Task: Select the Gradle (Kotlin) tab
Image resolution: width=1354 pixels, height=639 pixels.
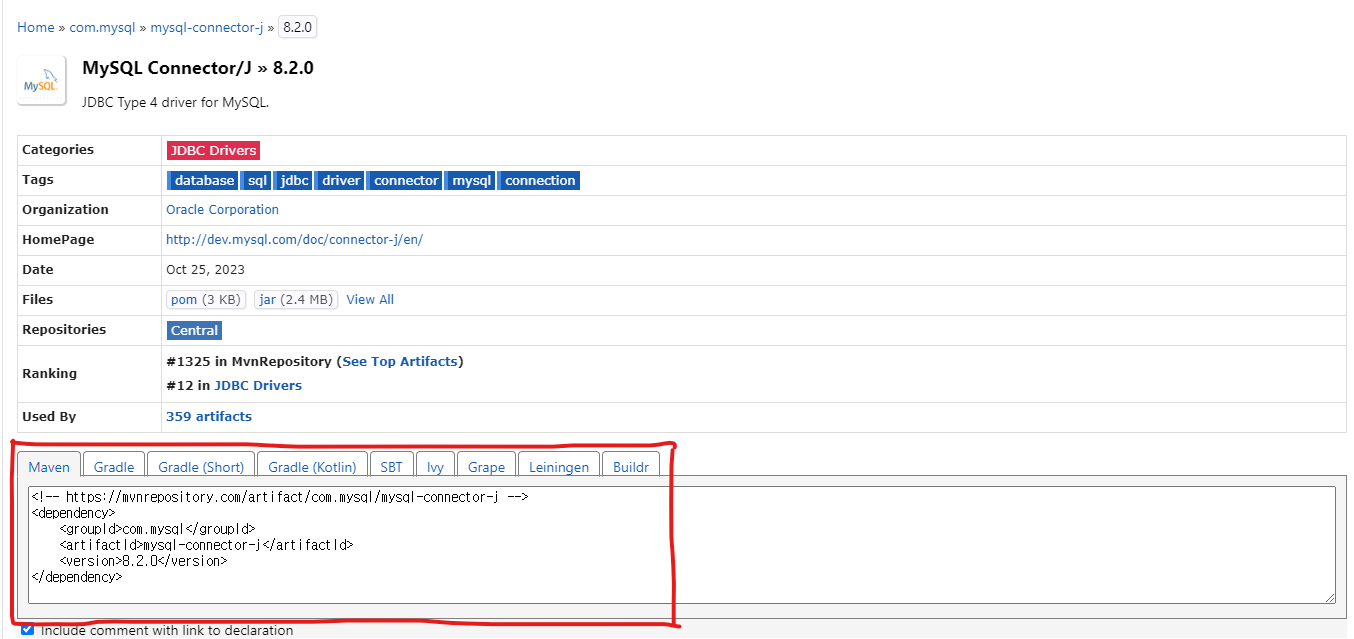Action: (x=313, y=466)
